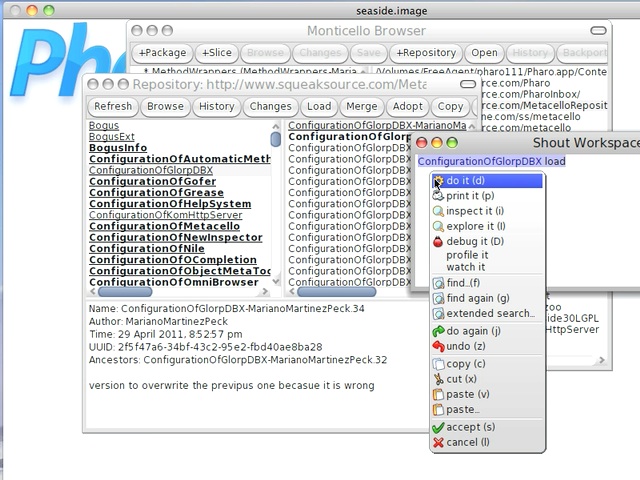Click the collapse pill icon in Monticello Browser title bar

coord(598,31)
